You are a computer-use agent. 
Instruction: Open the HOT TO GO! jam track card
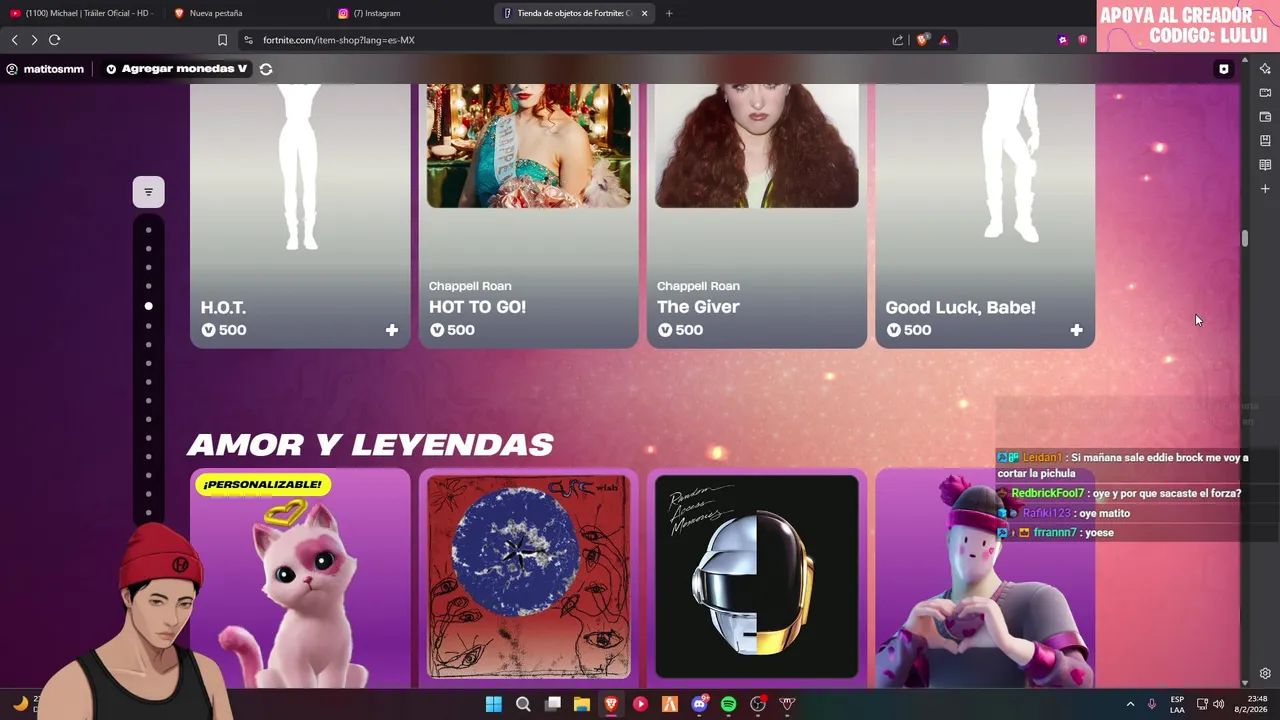528,215
